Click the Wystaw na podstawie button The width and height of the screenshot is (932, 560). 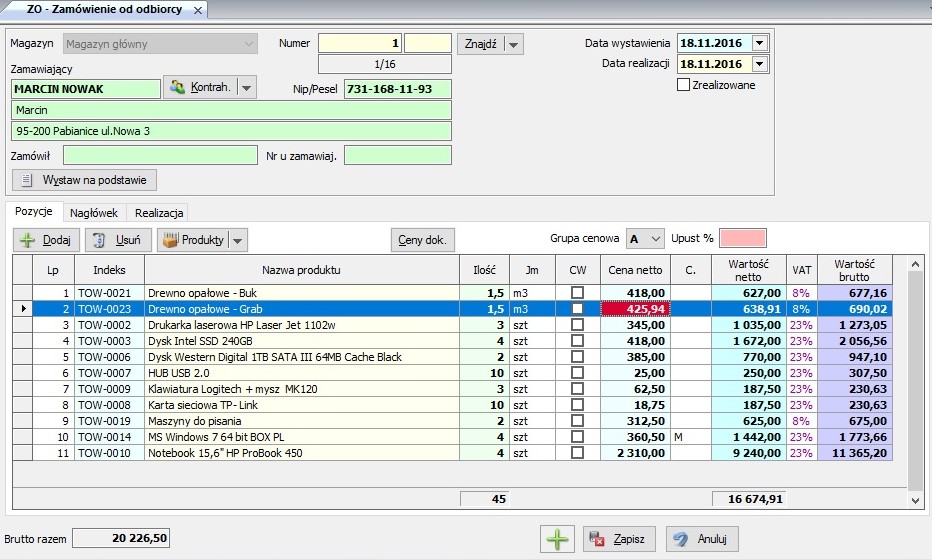[84, 180]
